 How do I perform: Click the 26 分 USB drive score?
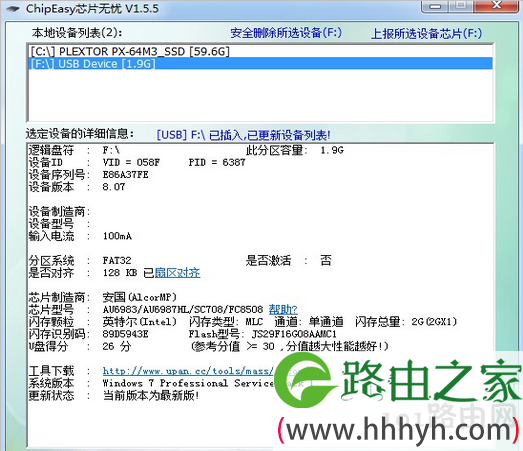[x=117, y=346]
